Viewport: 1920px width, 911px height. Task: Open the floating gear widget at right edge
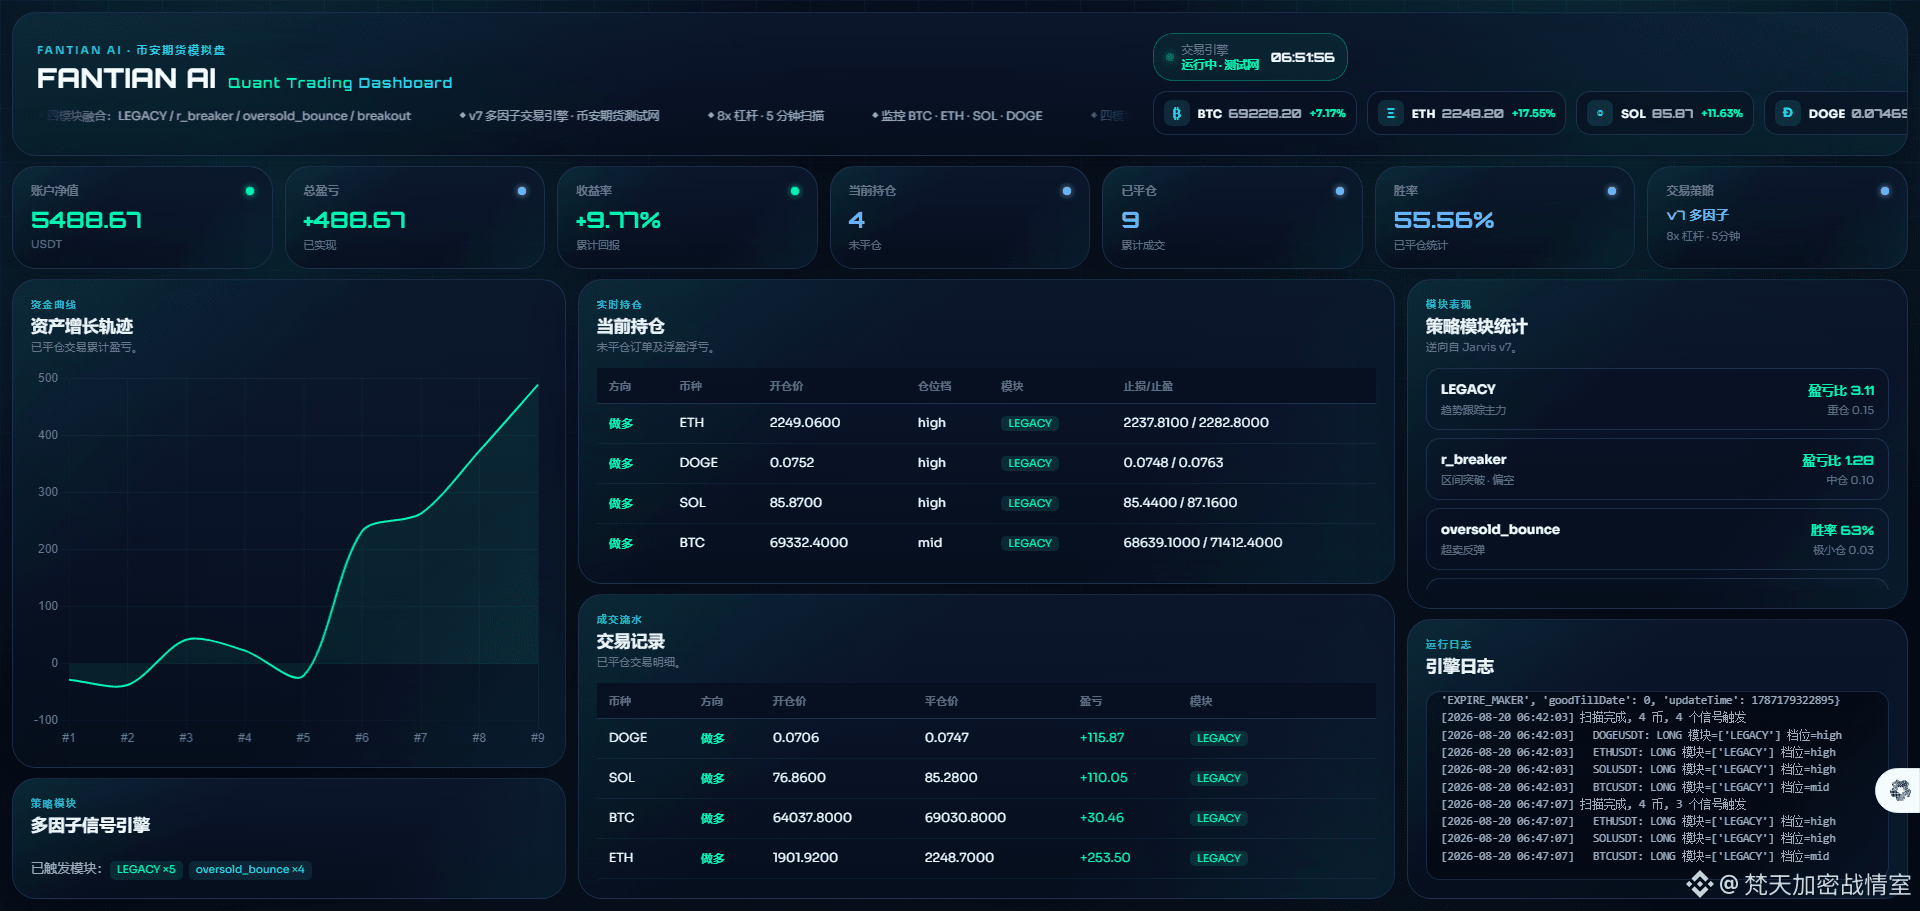pos(1899,790)
